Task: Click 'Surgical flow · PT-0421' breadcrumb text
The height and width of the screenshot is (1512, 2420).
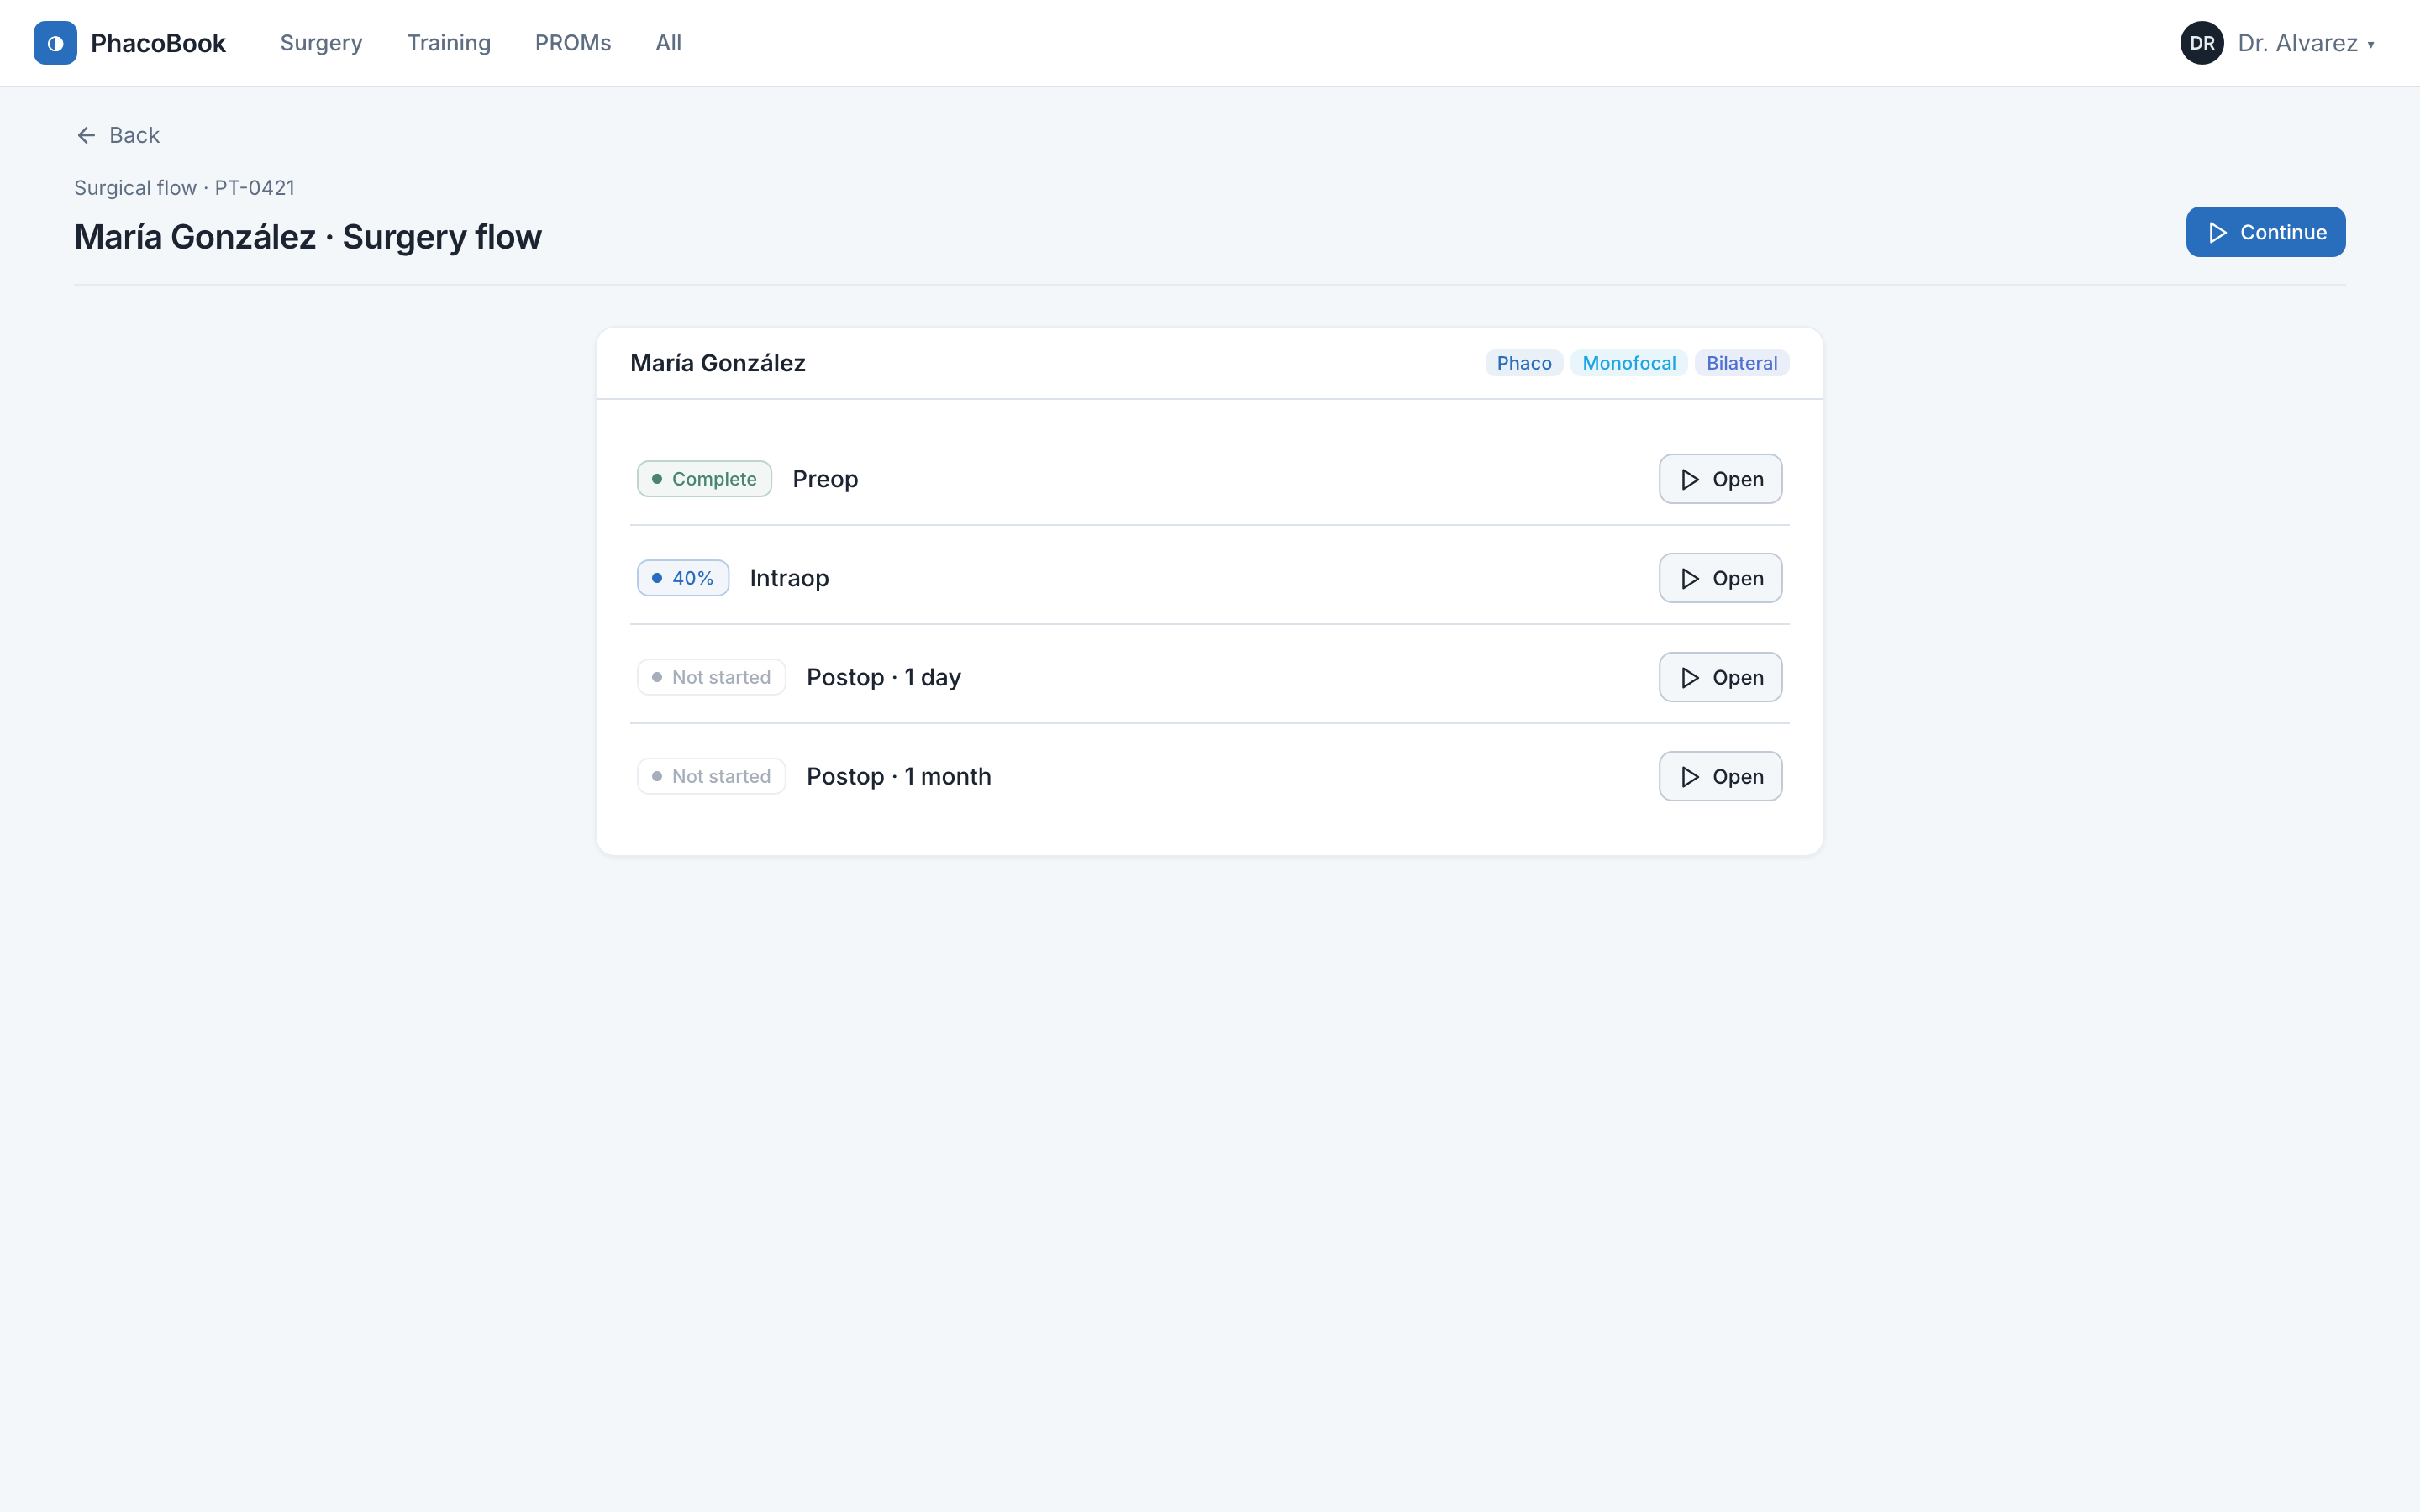Action: tap(184, 188)
